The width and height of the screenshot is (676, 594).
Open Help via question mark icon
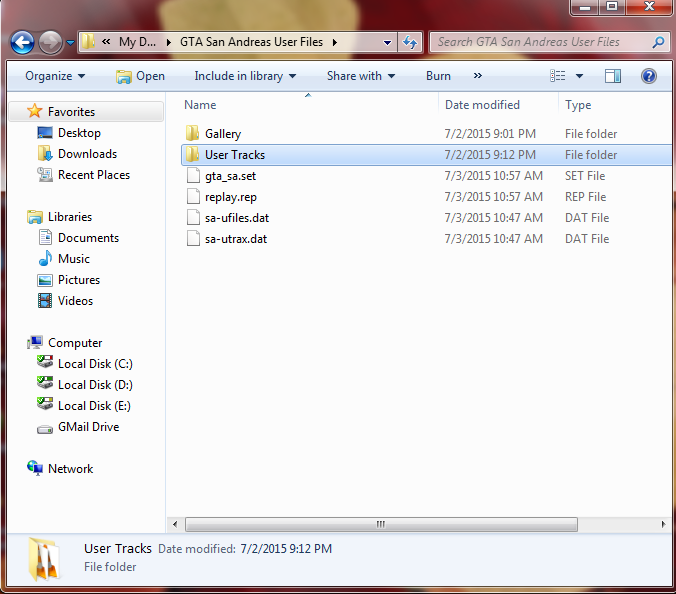coord(648,76)
